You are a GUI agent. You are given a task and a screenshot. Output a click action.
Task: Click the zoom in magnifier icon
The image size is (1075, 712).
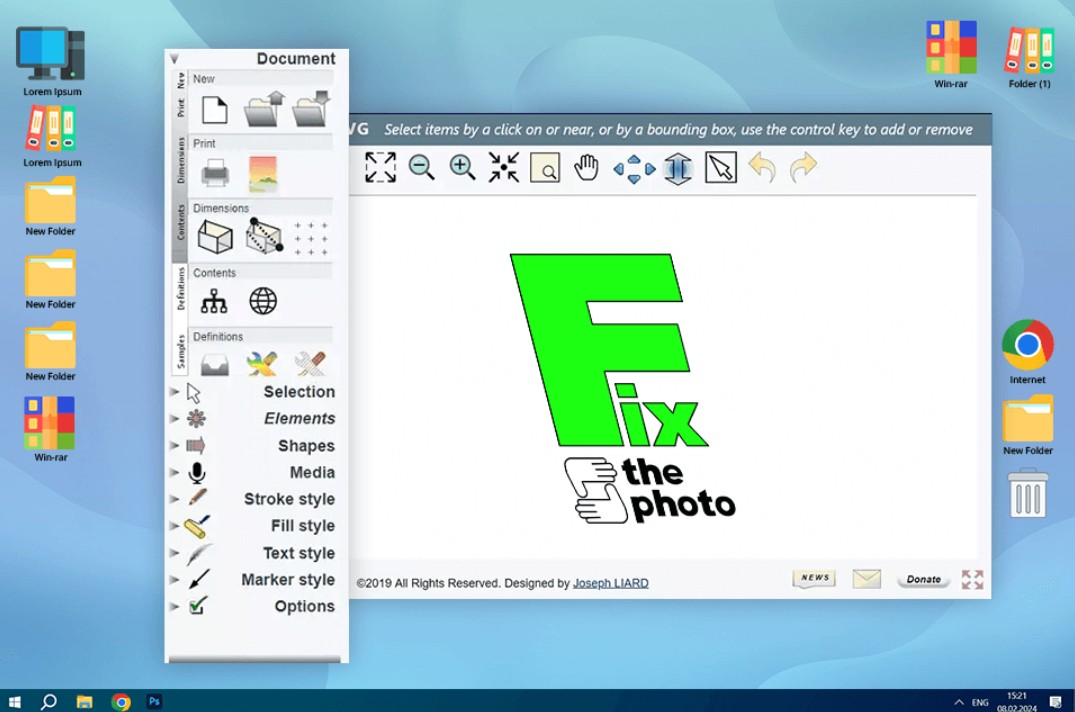(x=462, y=168)
